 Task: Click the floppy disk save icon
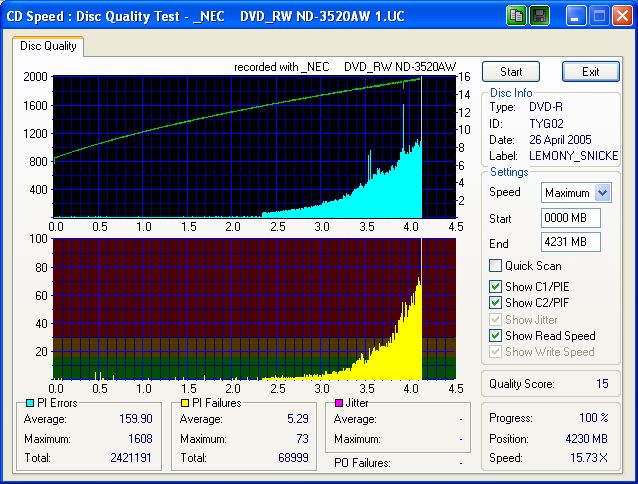[x=538, y=16]
